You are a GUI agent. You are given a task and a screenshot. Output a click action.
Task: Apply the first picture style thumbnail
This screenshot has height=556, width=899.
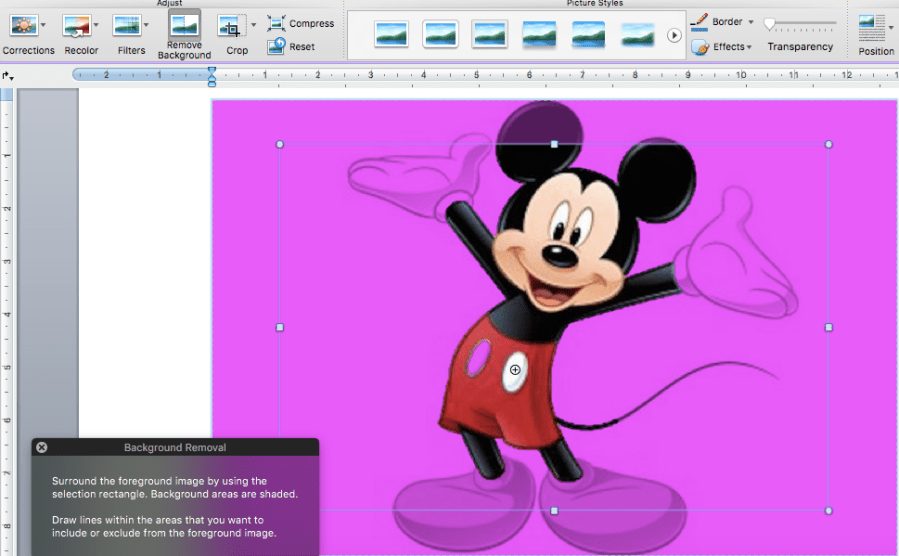pos(391,34)
